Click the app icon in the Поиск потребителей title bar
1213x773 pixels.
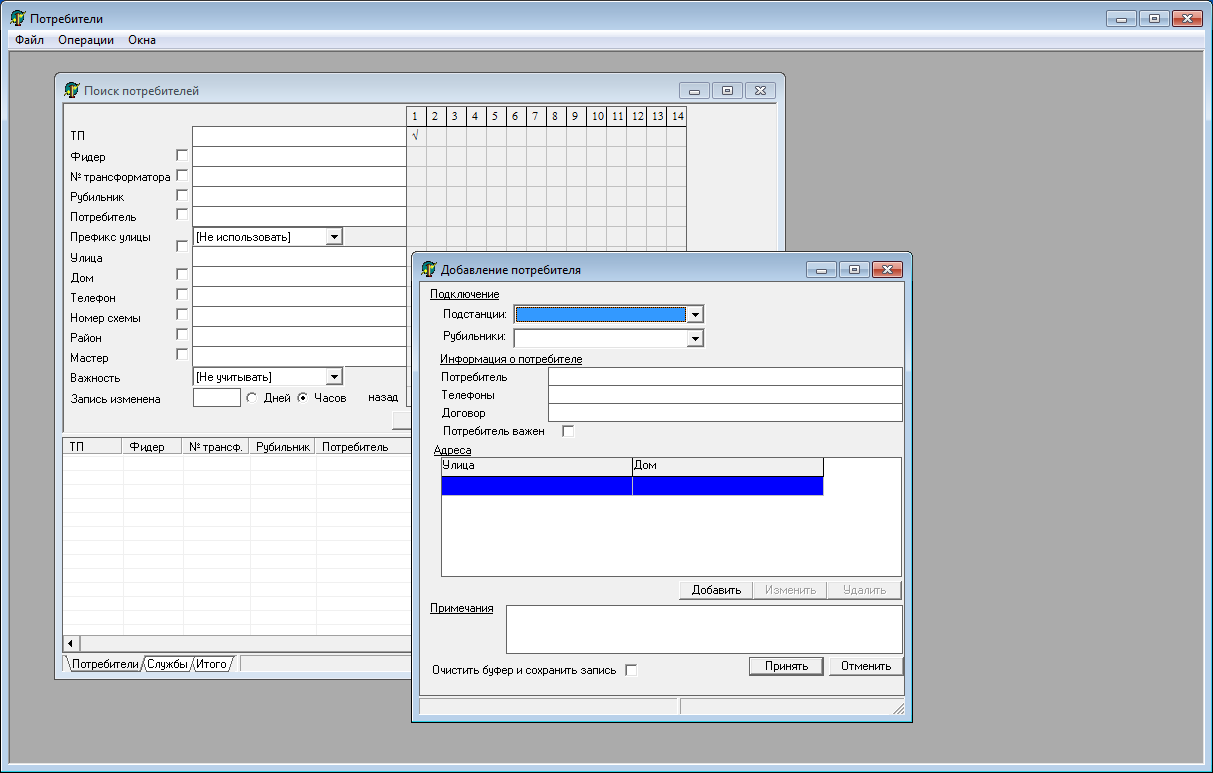[72, 90]
